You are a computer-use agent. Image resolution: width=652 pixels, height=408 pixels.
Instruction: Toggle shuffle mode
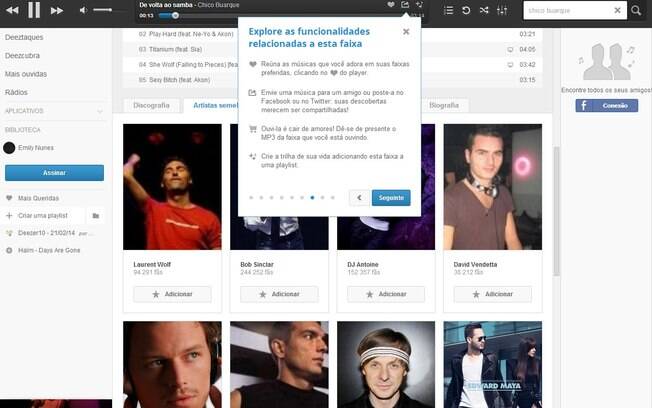point(484,10)
